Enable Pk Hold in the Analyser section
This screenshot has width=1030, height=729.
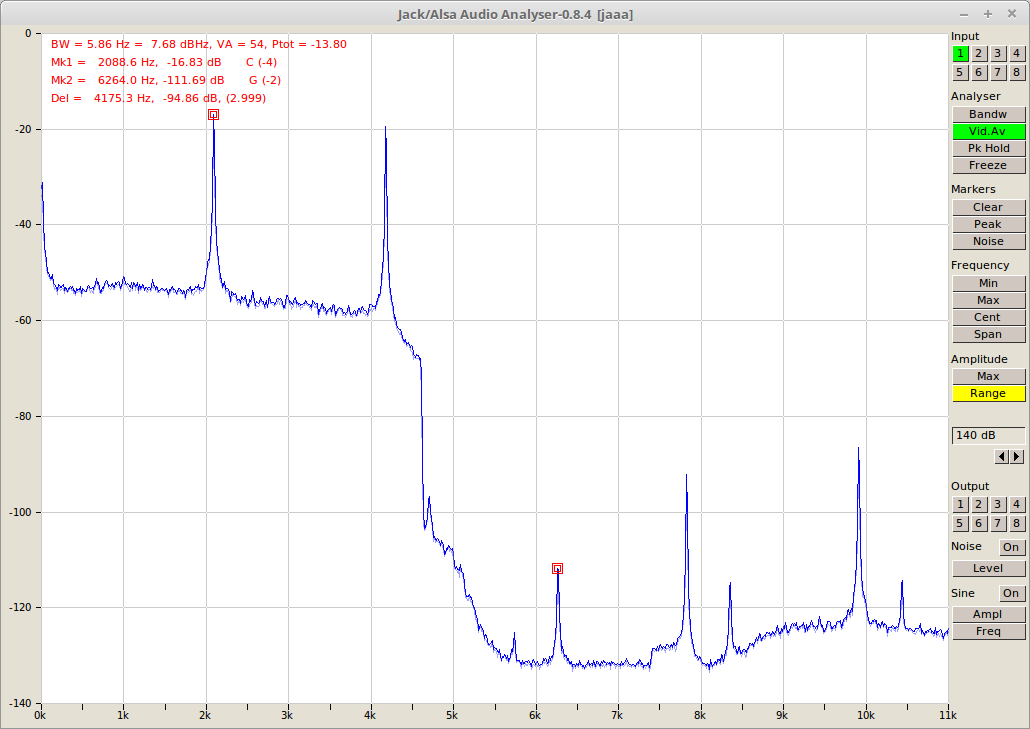click(988, 148)
